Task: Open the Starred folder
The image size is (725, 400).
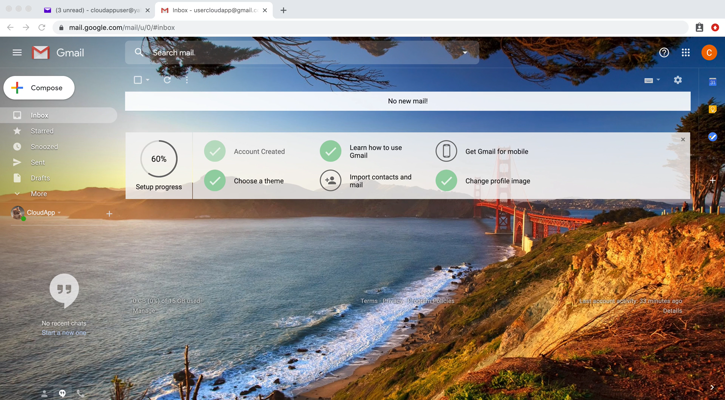Action: click(42, 131)
